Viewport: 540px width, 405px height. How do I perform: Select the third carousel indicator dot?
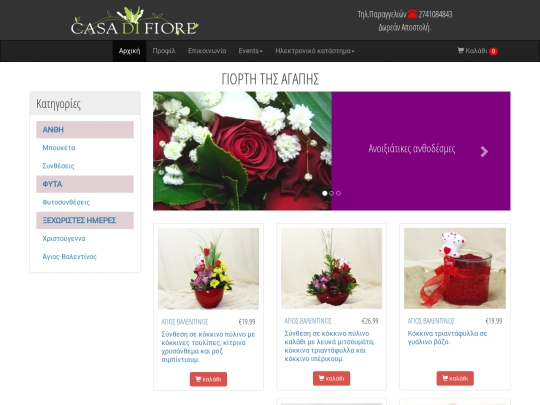pyautogui.click(x=338, y=193)
